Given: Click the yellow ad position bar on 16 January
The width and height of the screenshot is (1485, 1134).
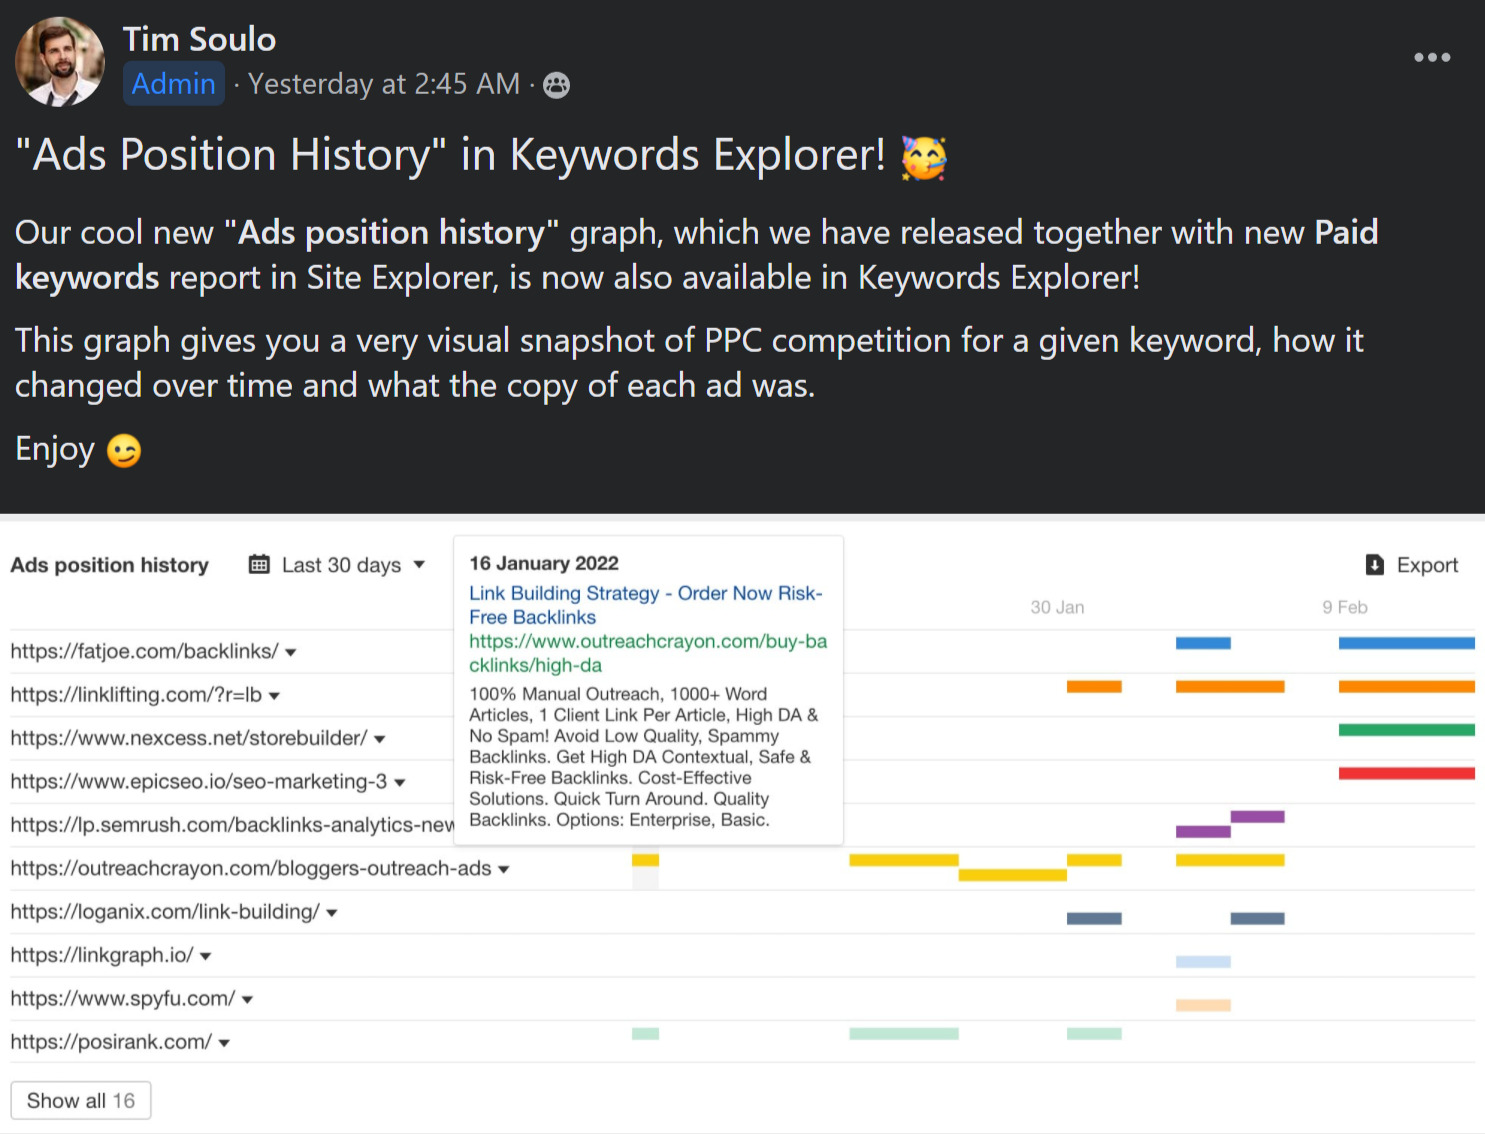Looking at the screenshot, I should click(x=646, y=858).
